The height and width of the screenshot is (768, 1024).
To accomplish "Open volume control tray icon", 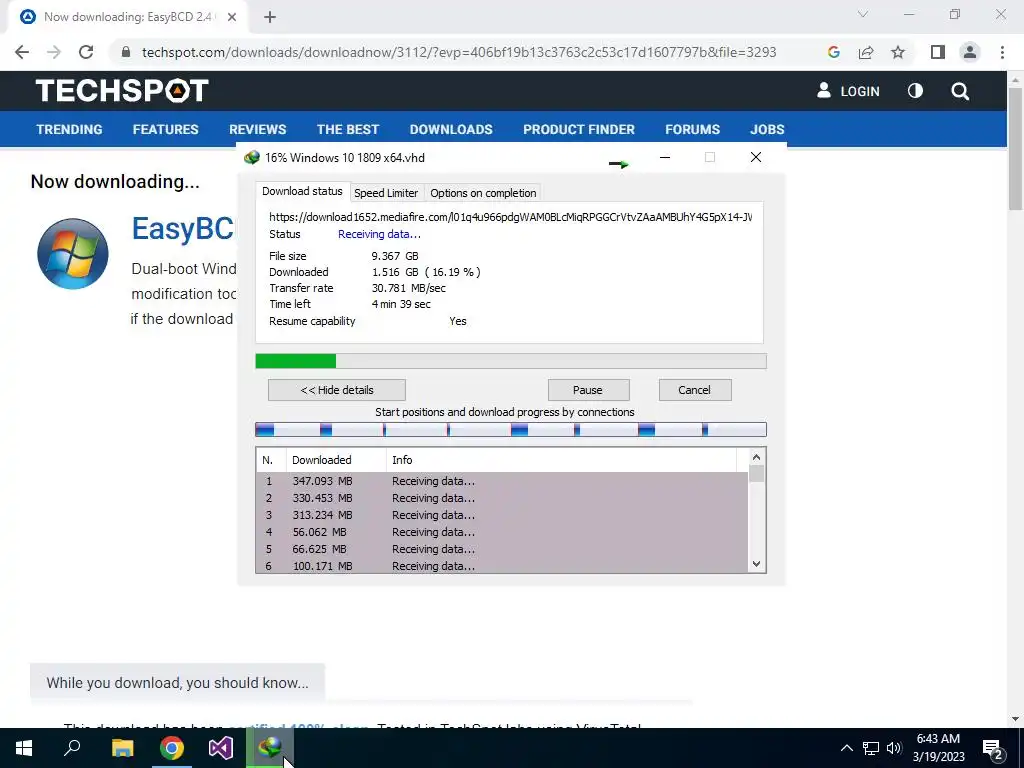I will point(894,748).
